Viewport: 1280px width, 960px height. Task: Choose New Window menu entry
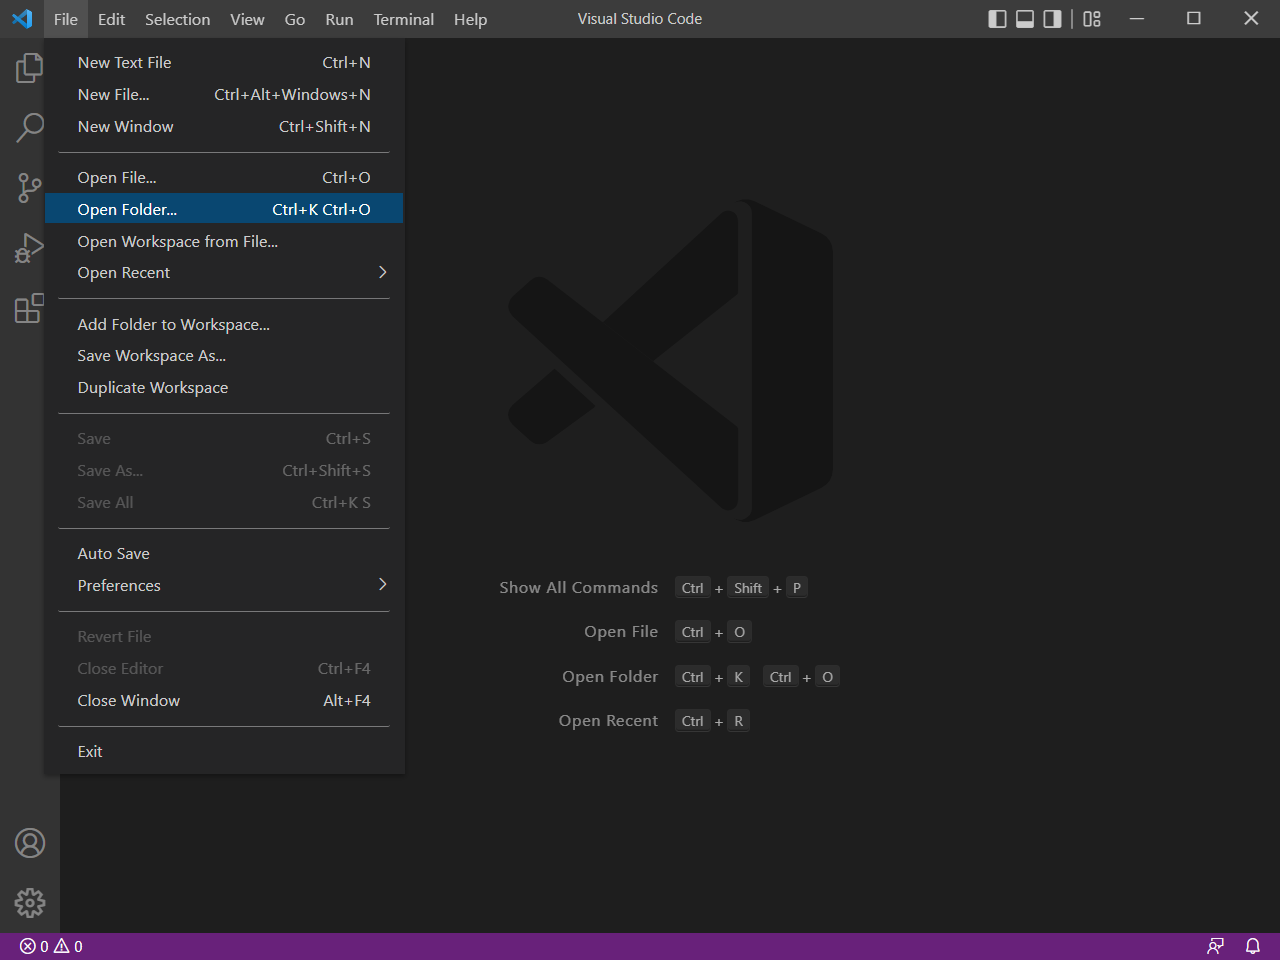224,126
